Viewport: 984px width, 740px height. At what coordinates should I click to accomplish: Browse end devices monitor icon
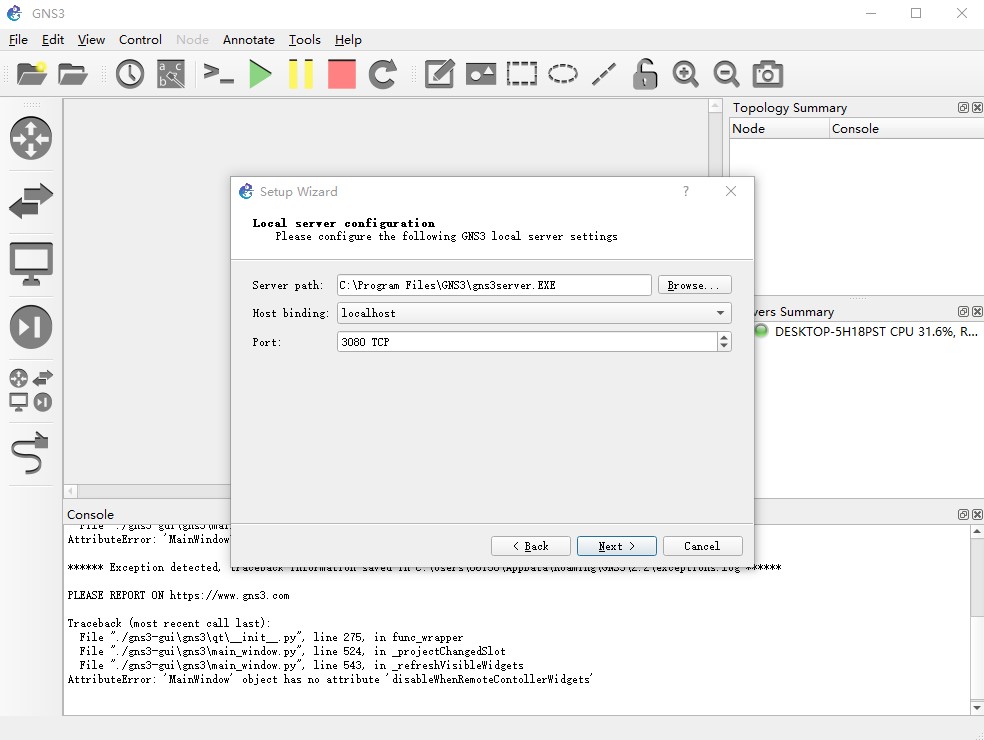[31, 264]
